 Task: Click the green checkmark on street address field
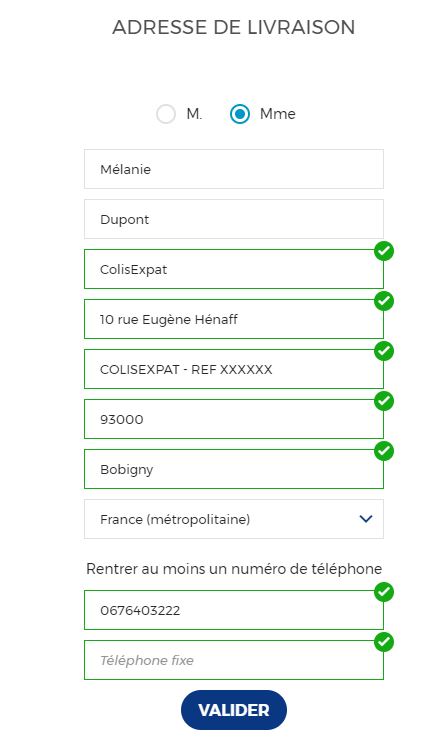[x=384, y=301]
